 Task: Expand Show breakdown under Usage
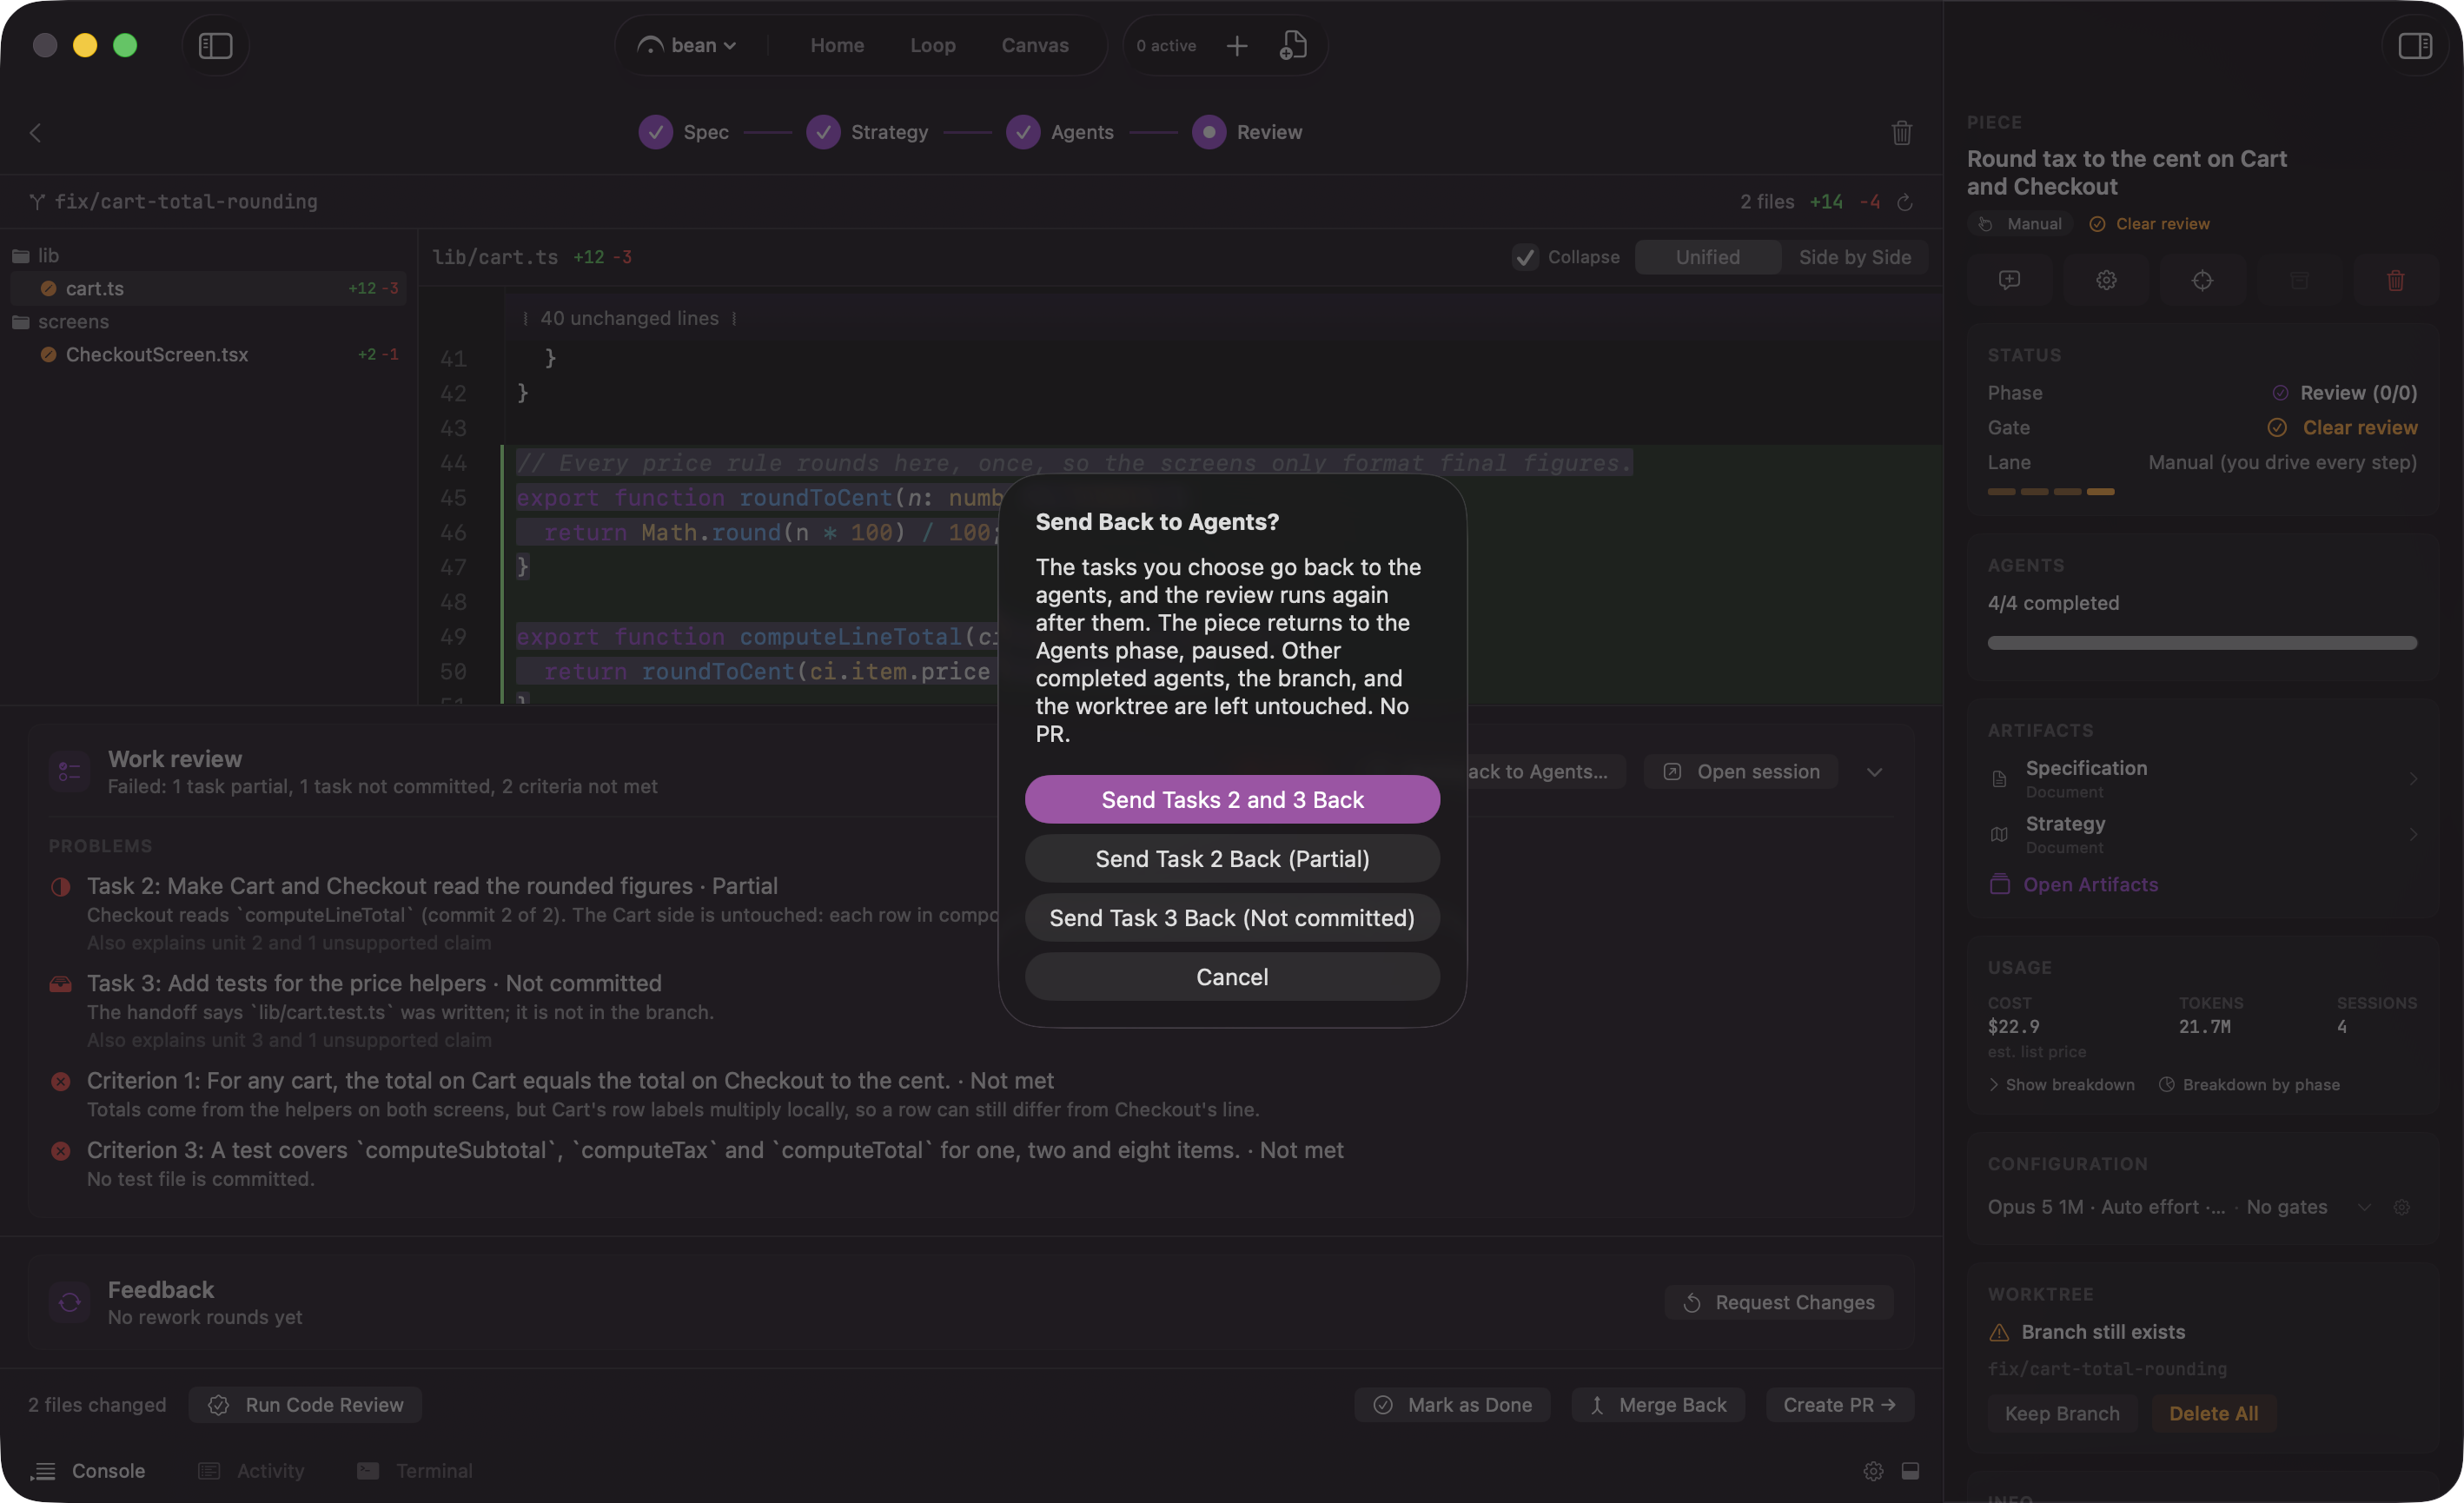pos(2061,1085)
